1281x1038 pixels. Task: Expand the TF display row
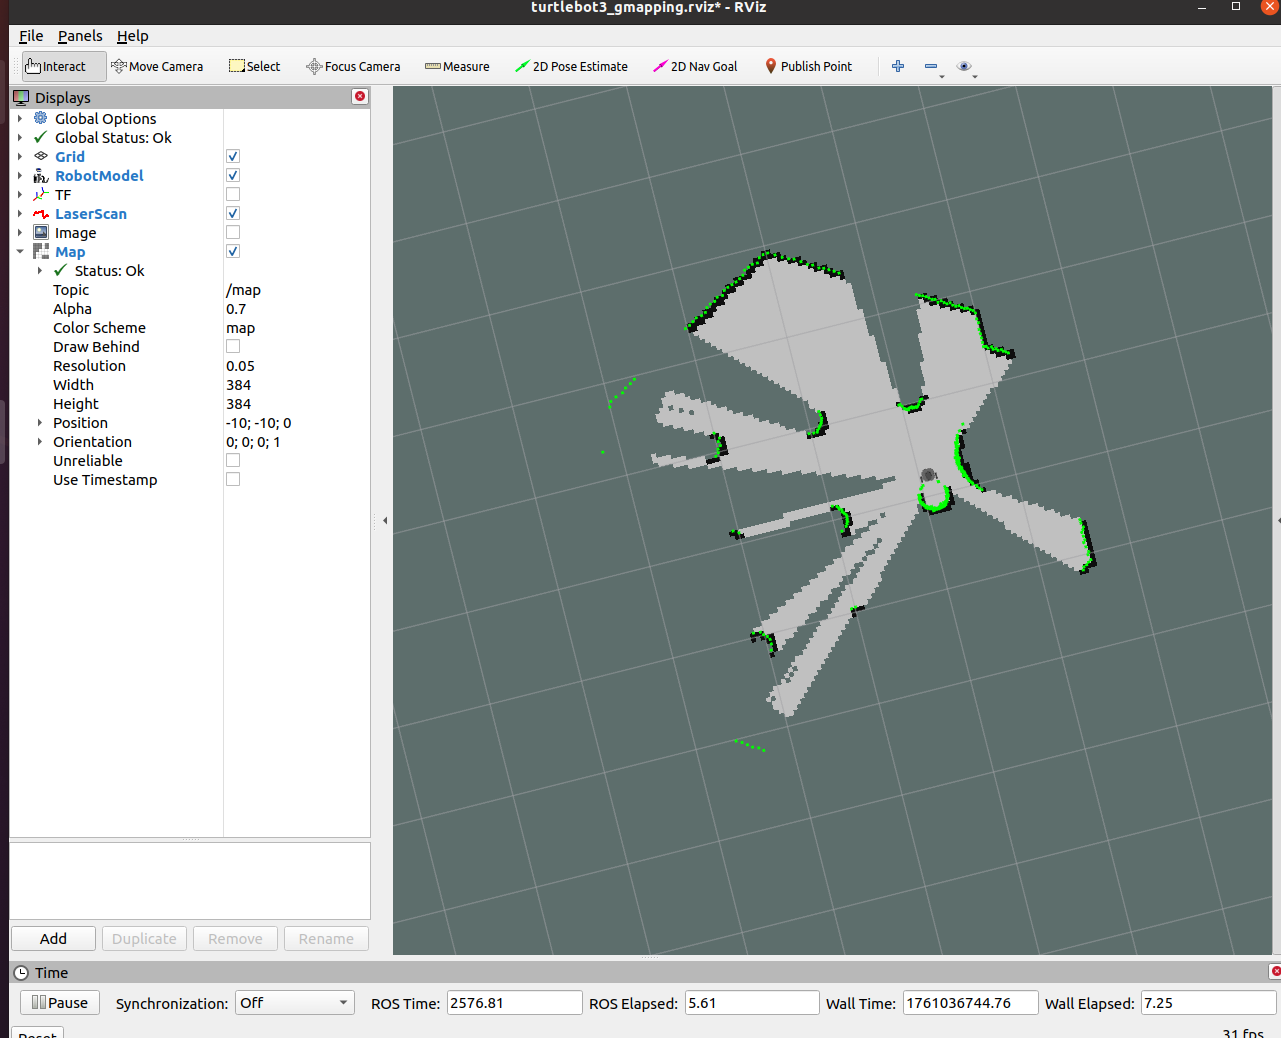point(20,194)
